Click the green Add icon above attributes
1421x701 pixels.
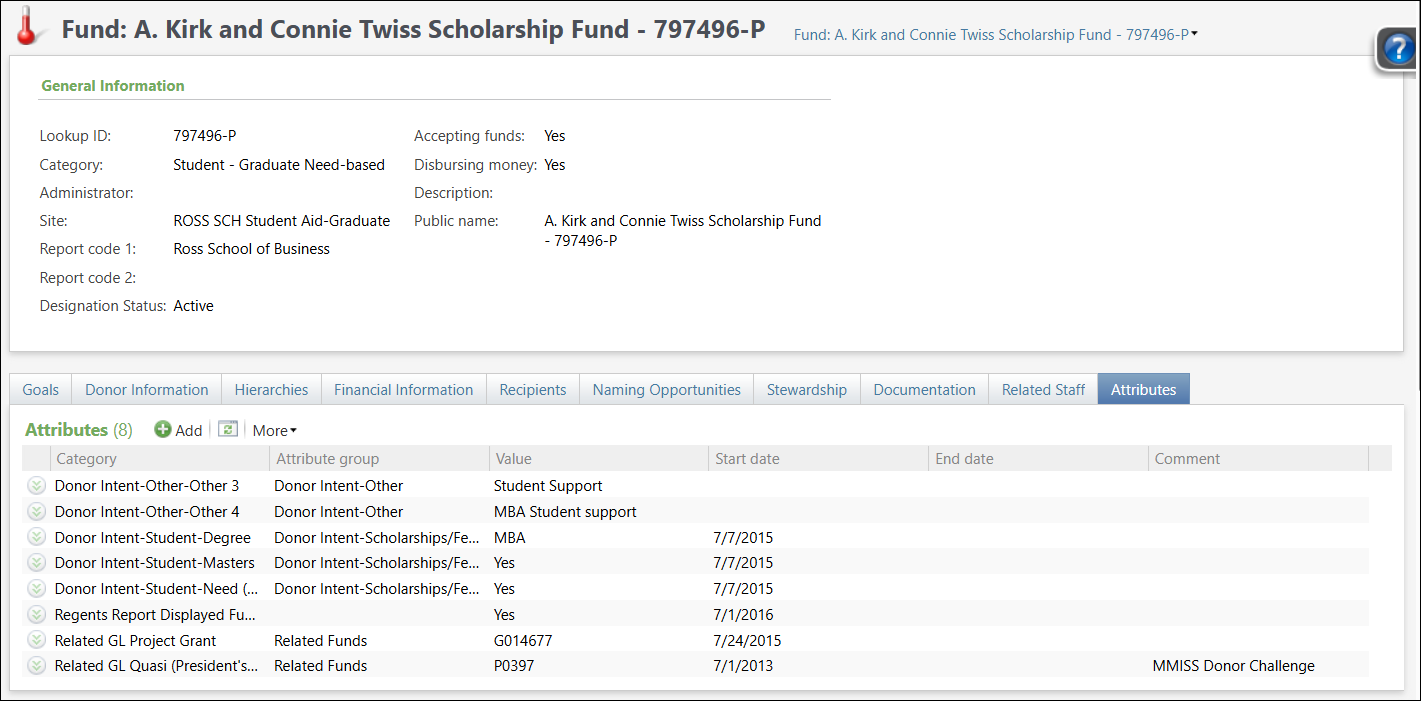(x=162, y=429)
